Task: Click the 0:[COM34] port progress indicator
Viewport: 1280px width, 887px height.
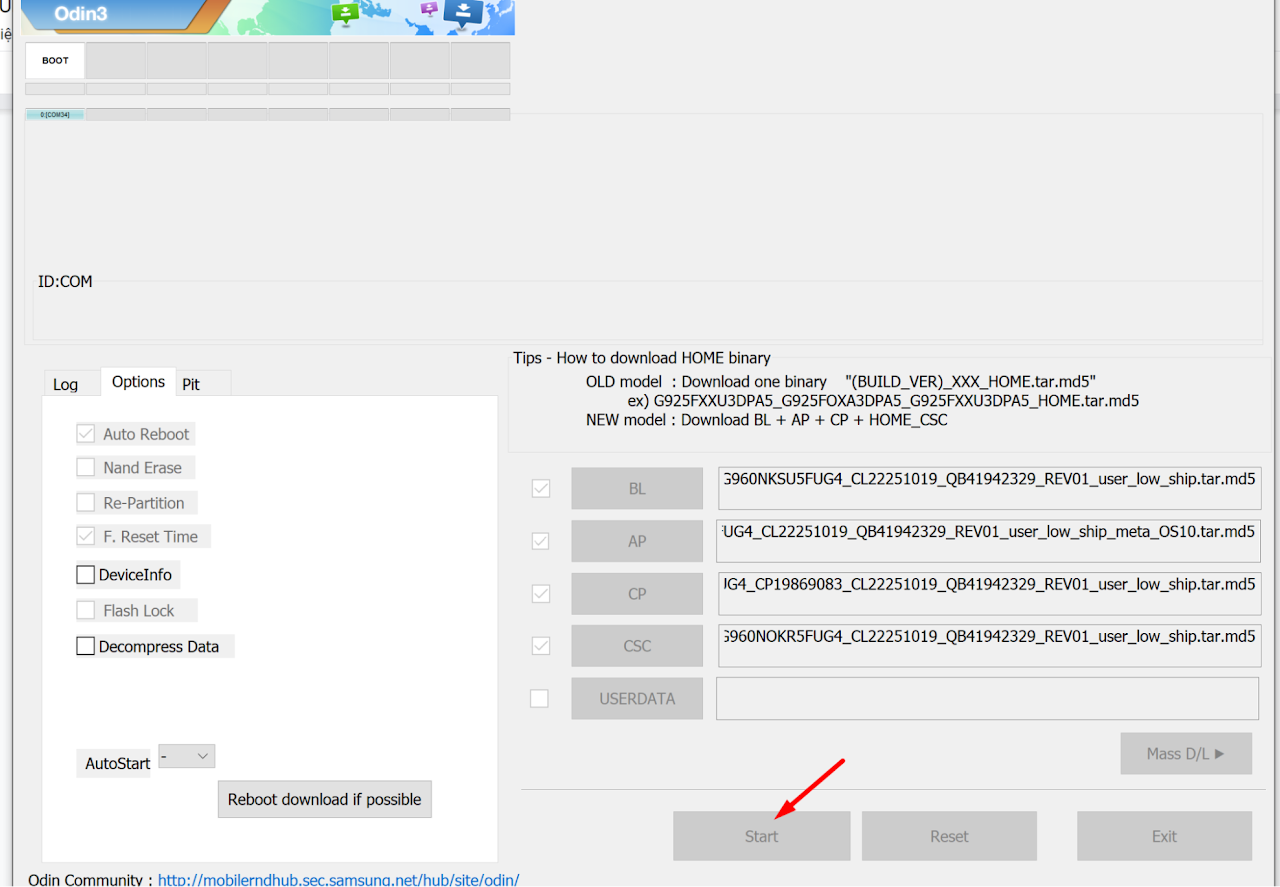Action: click(55, 115)
